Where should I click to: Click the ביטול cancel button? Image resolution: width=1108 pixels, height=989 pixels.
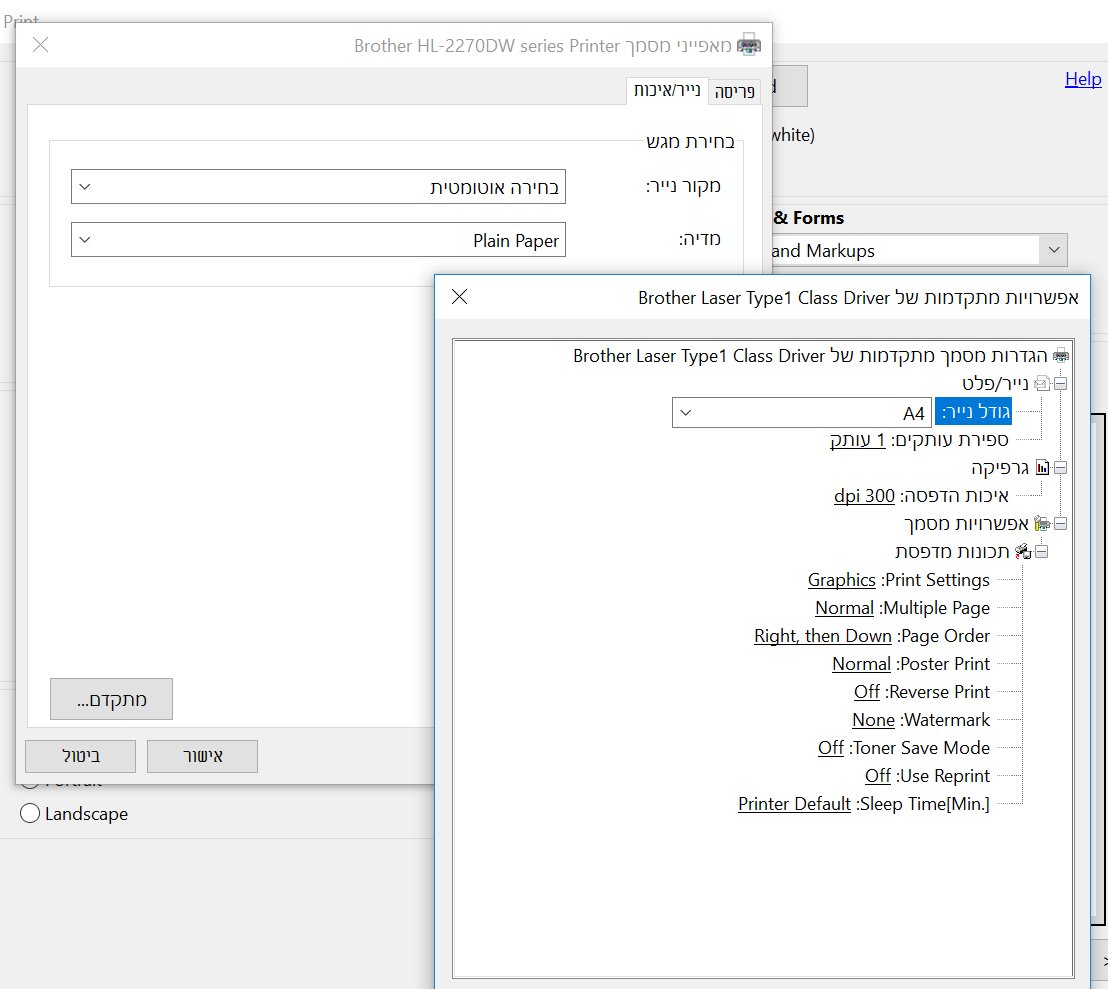coord(81,756)
